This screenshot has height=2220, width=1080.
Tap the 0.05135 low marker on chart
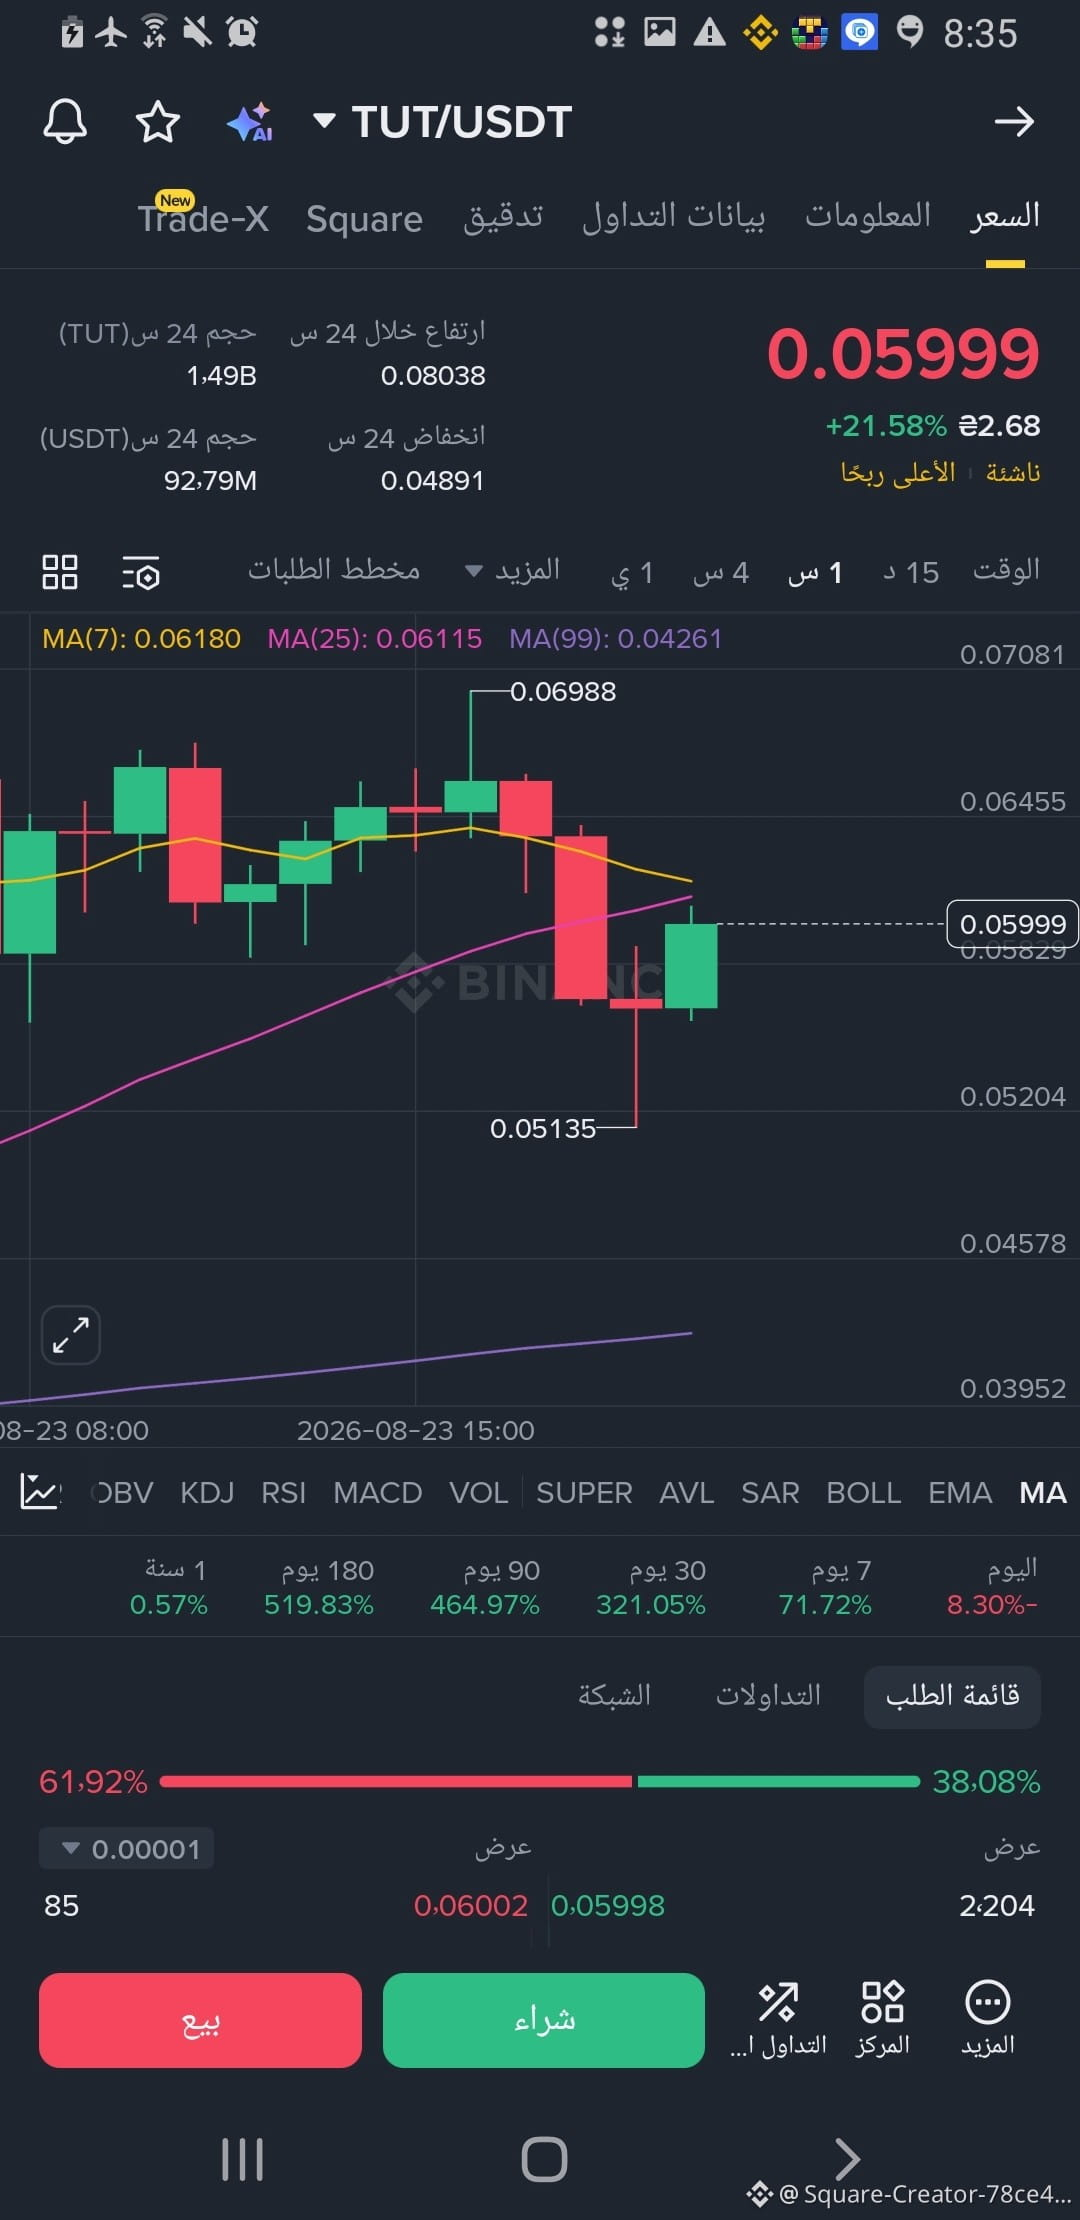point(543,1128)
